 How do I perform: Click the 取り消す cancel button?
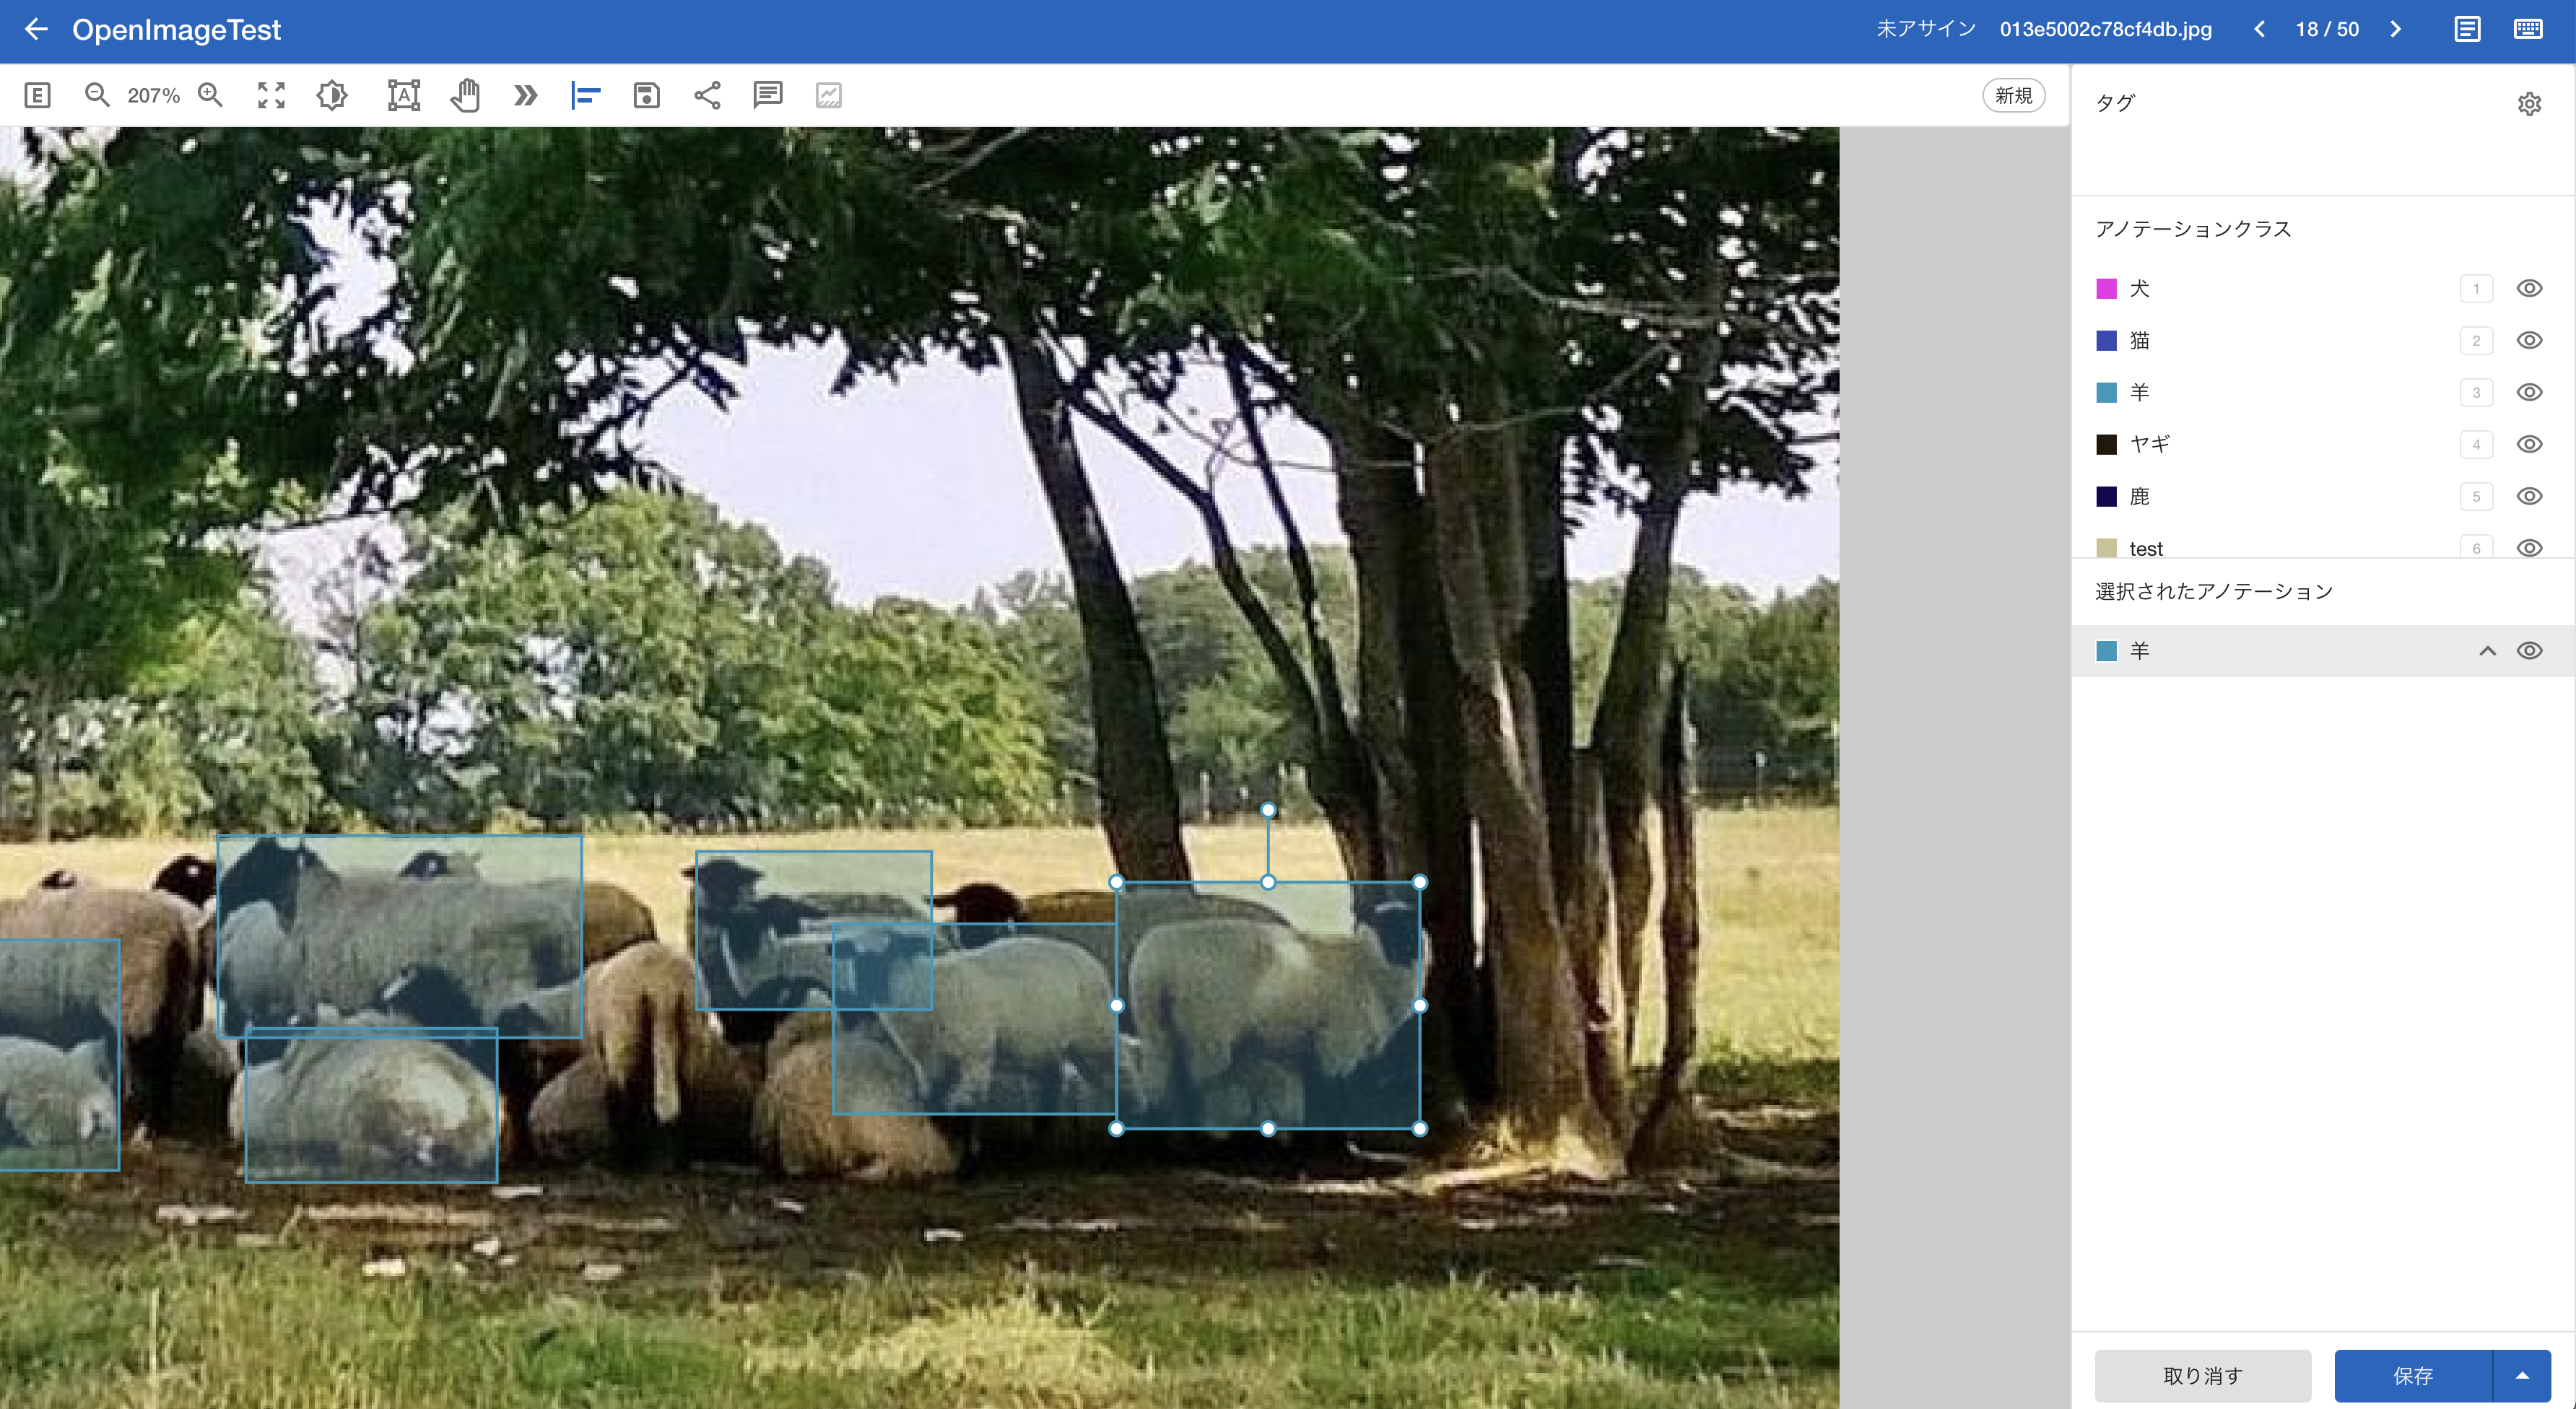click(x=2202, y=1375)
